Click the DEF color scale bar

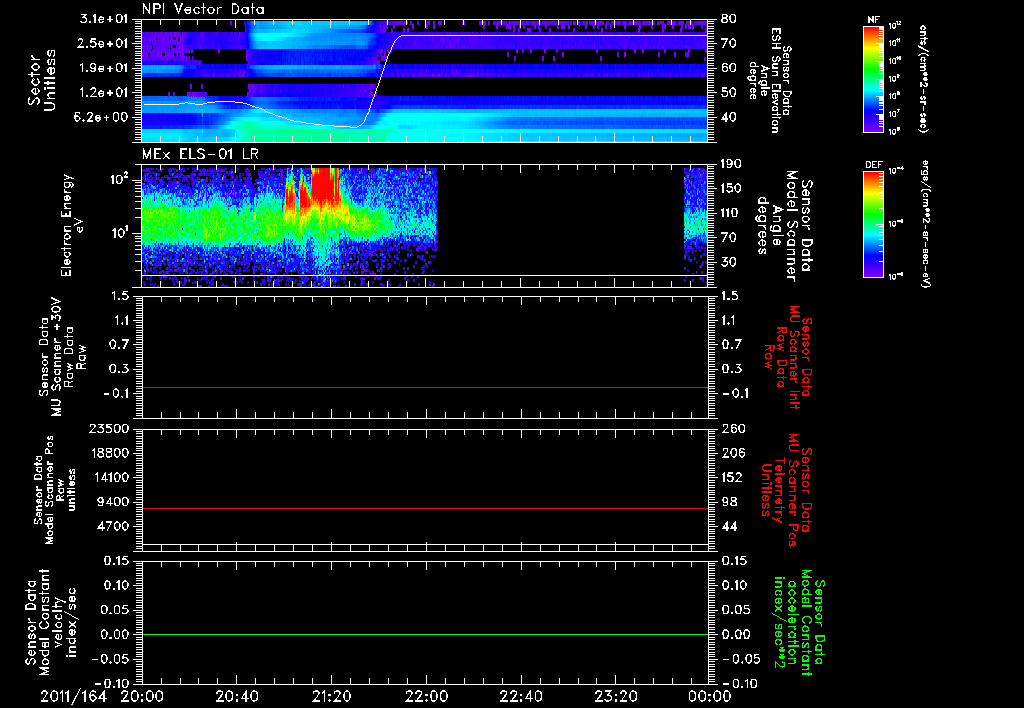point(872,225)
